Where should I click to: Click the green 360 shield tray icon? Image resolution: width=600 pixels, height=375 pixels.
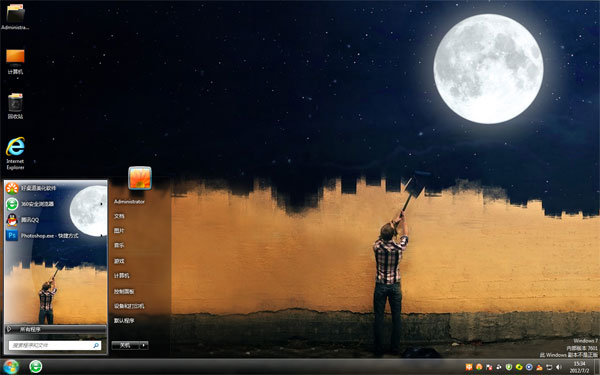pos(509,367)
